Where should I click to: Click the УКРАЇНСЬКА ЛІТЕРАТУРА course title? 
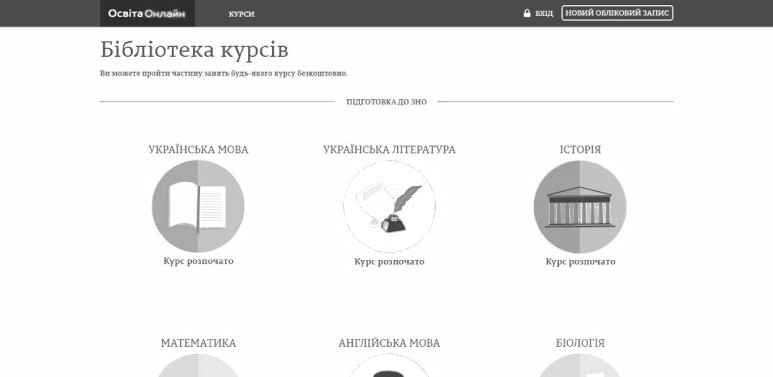[x=389, y=150]
